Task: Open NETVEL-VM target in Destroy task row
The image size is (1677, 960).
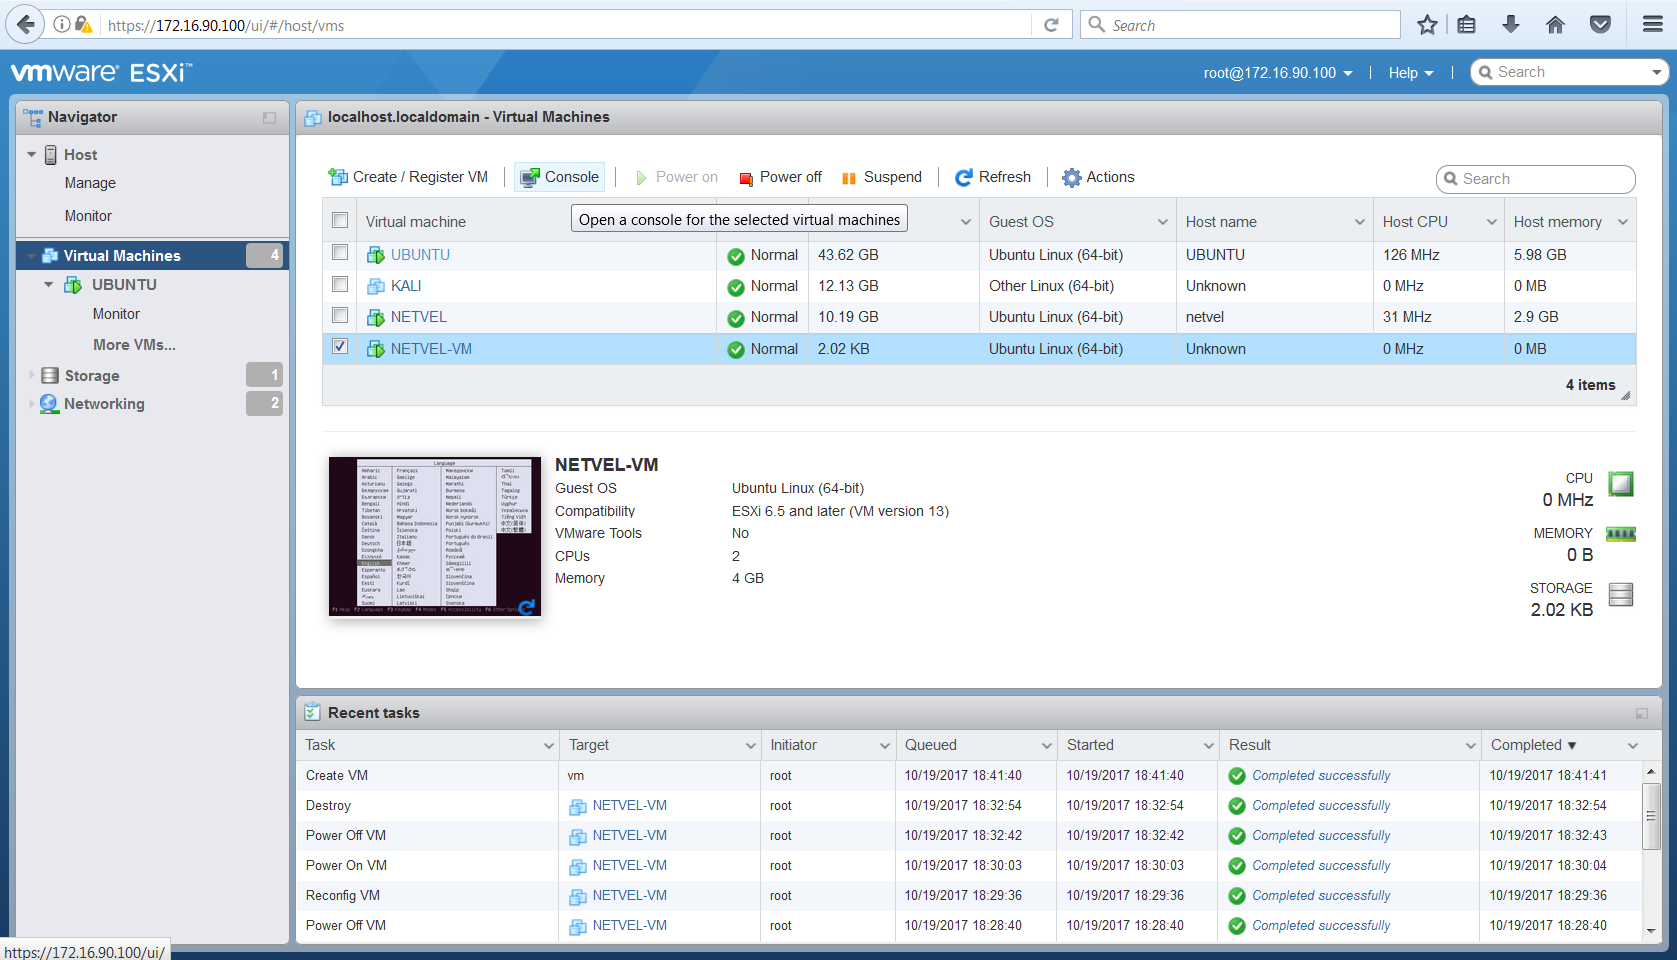Action: [629, 806]
